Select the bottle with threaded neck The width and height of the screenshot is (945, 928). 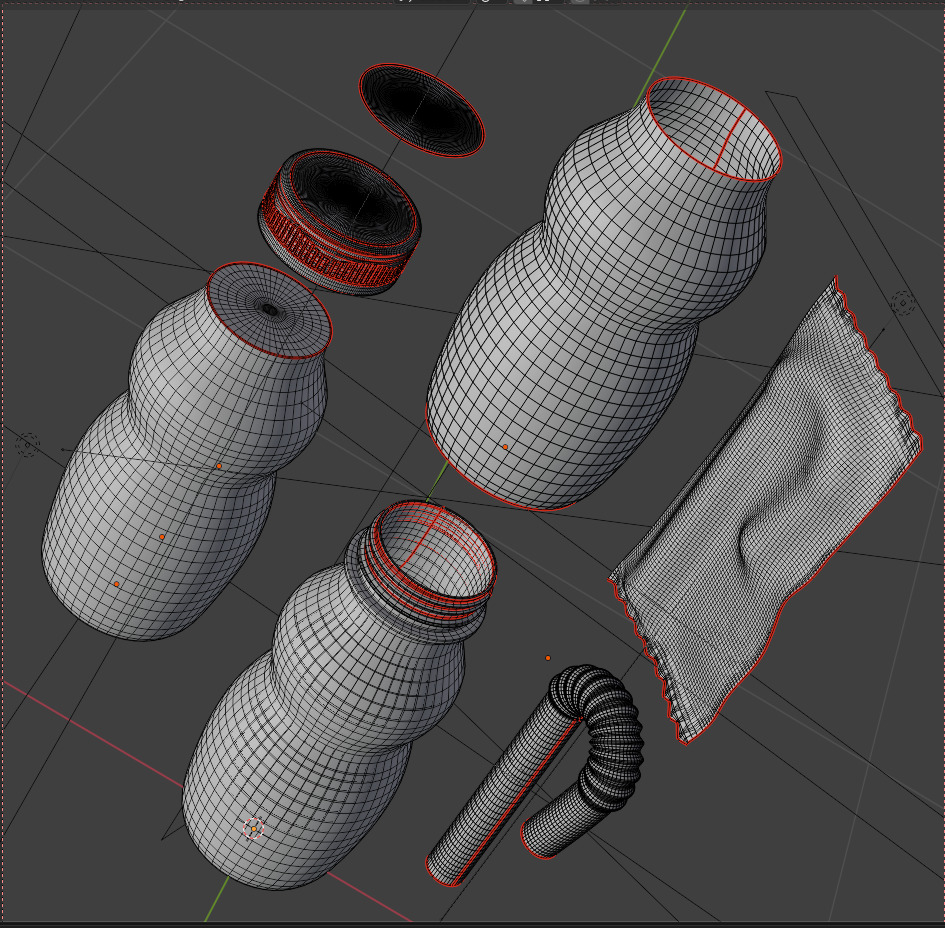339,695
